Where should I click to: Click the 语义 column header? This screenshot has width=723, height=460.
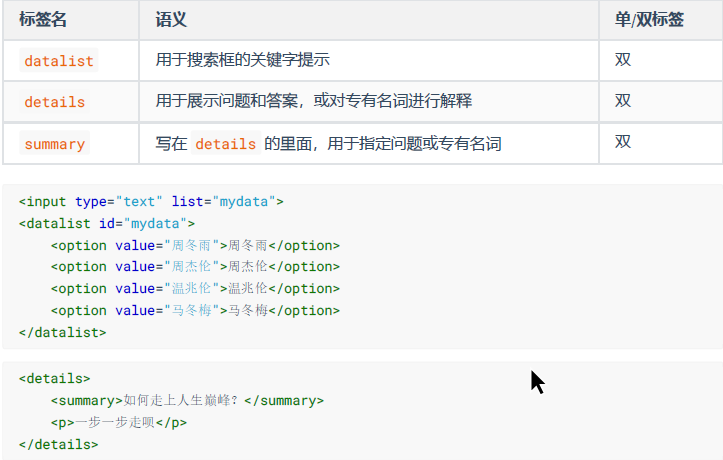(171, 19)
